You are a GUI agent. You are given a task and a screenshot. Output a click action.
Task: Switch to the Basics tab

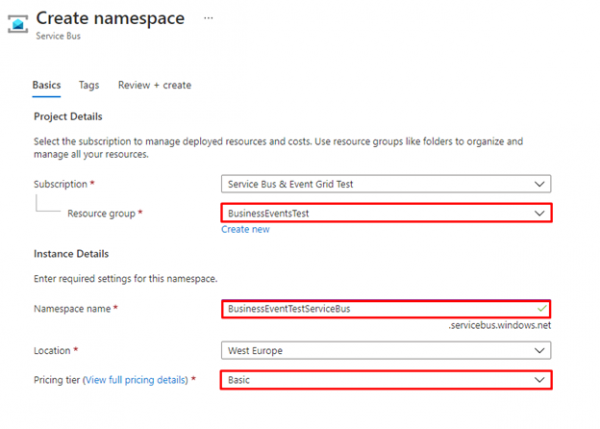(46, 85)
